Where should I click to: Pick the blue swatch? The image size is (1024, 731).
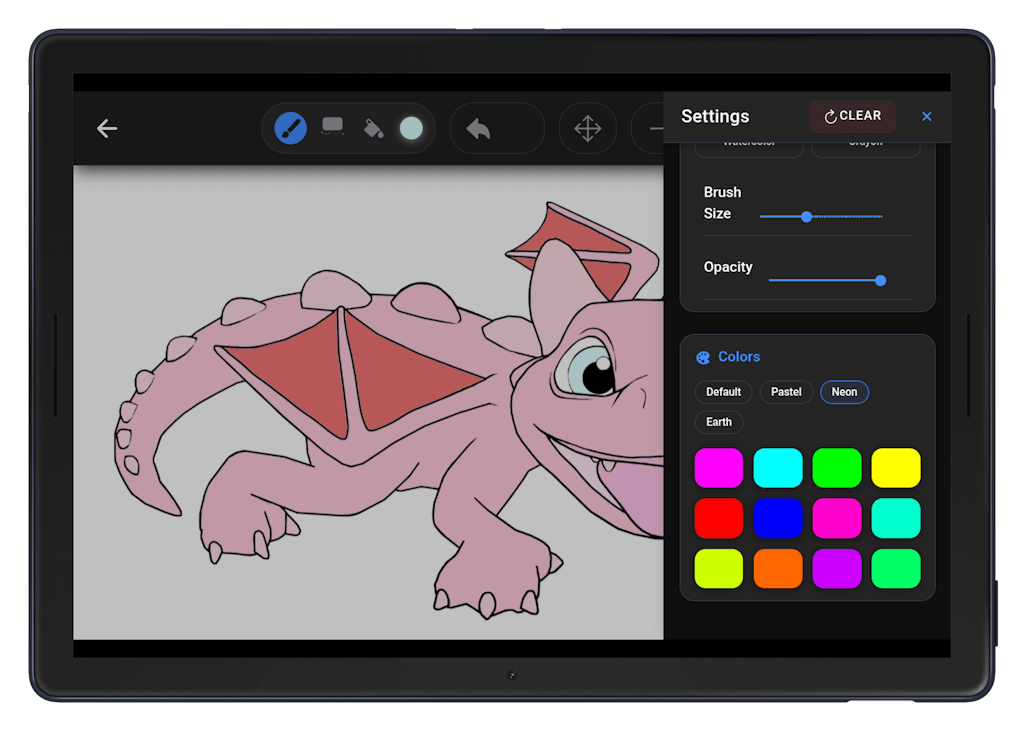pyautogui.click(x=778, y=518)
